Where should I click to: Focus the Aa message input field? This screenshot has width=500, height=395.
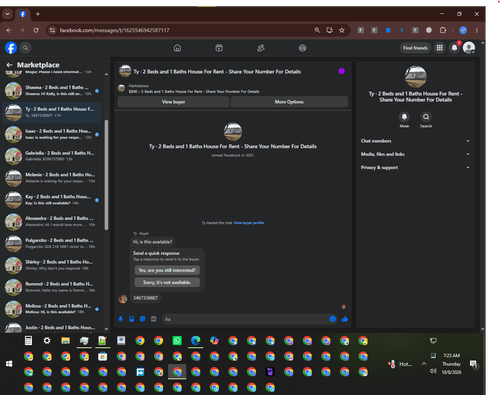(x=248, y=319)
